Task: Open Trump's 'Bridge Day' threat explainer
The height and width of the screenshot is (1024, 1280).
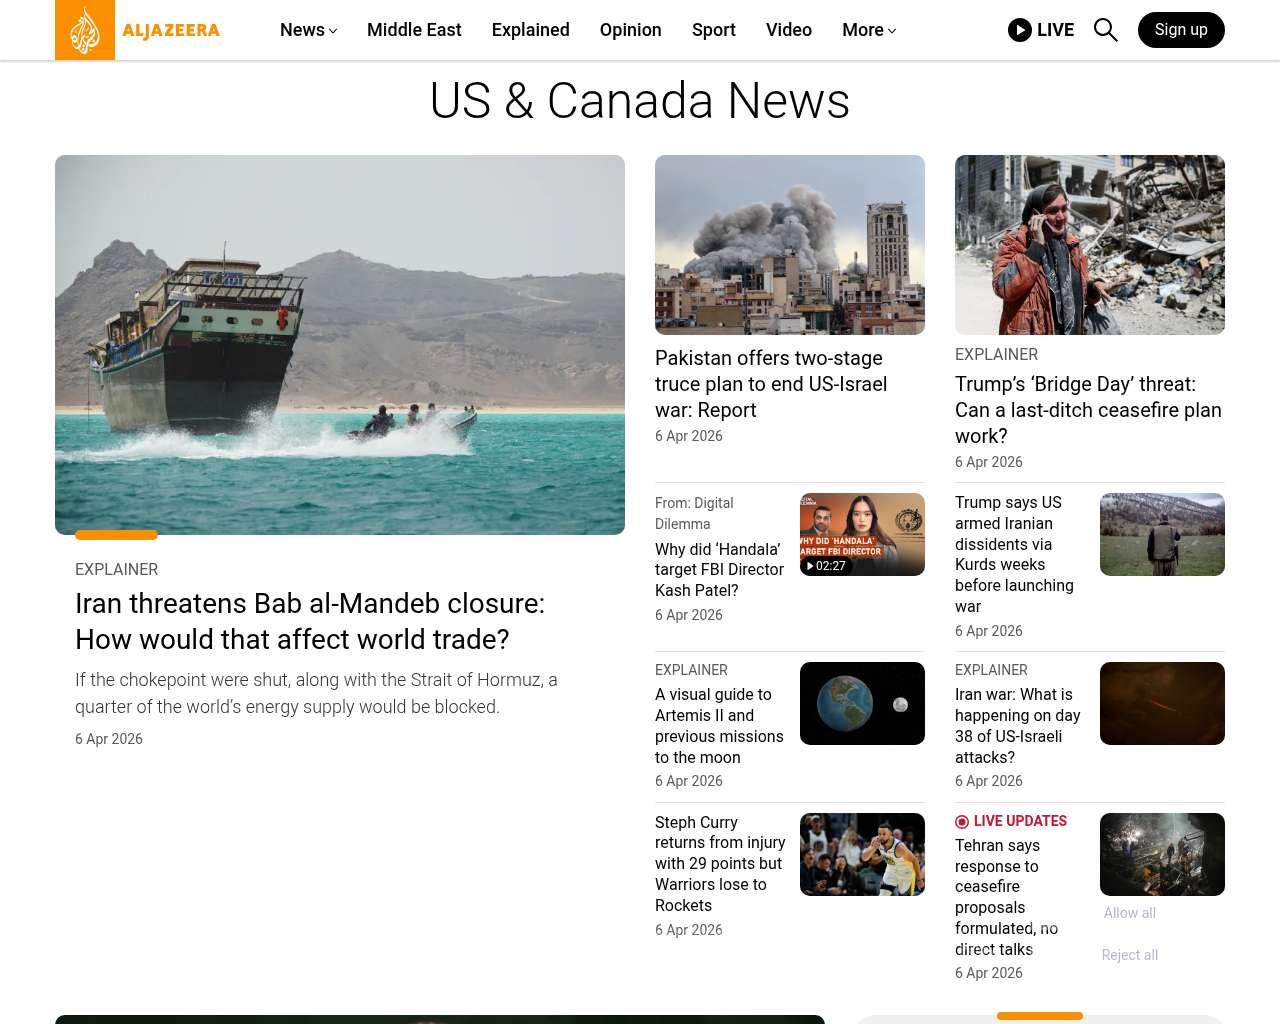Action: pyautogui.click(x=1088, y=410)
